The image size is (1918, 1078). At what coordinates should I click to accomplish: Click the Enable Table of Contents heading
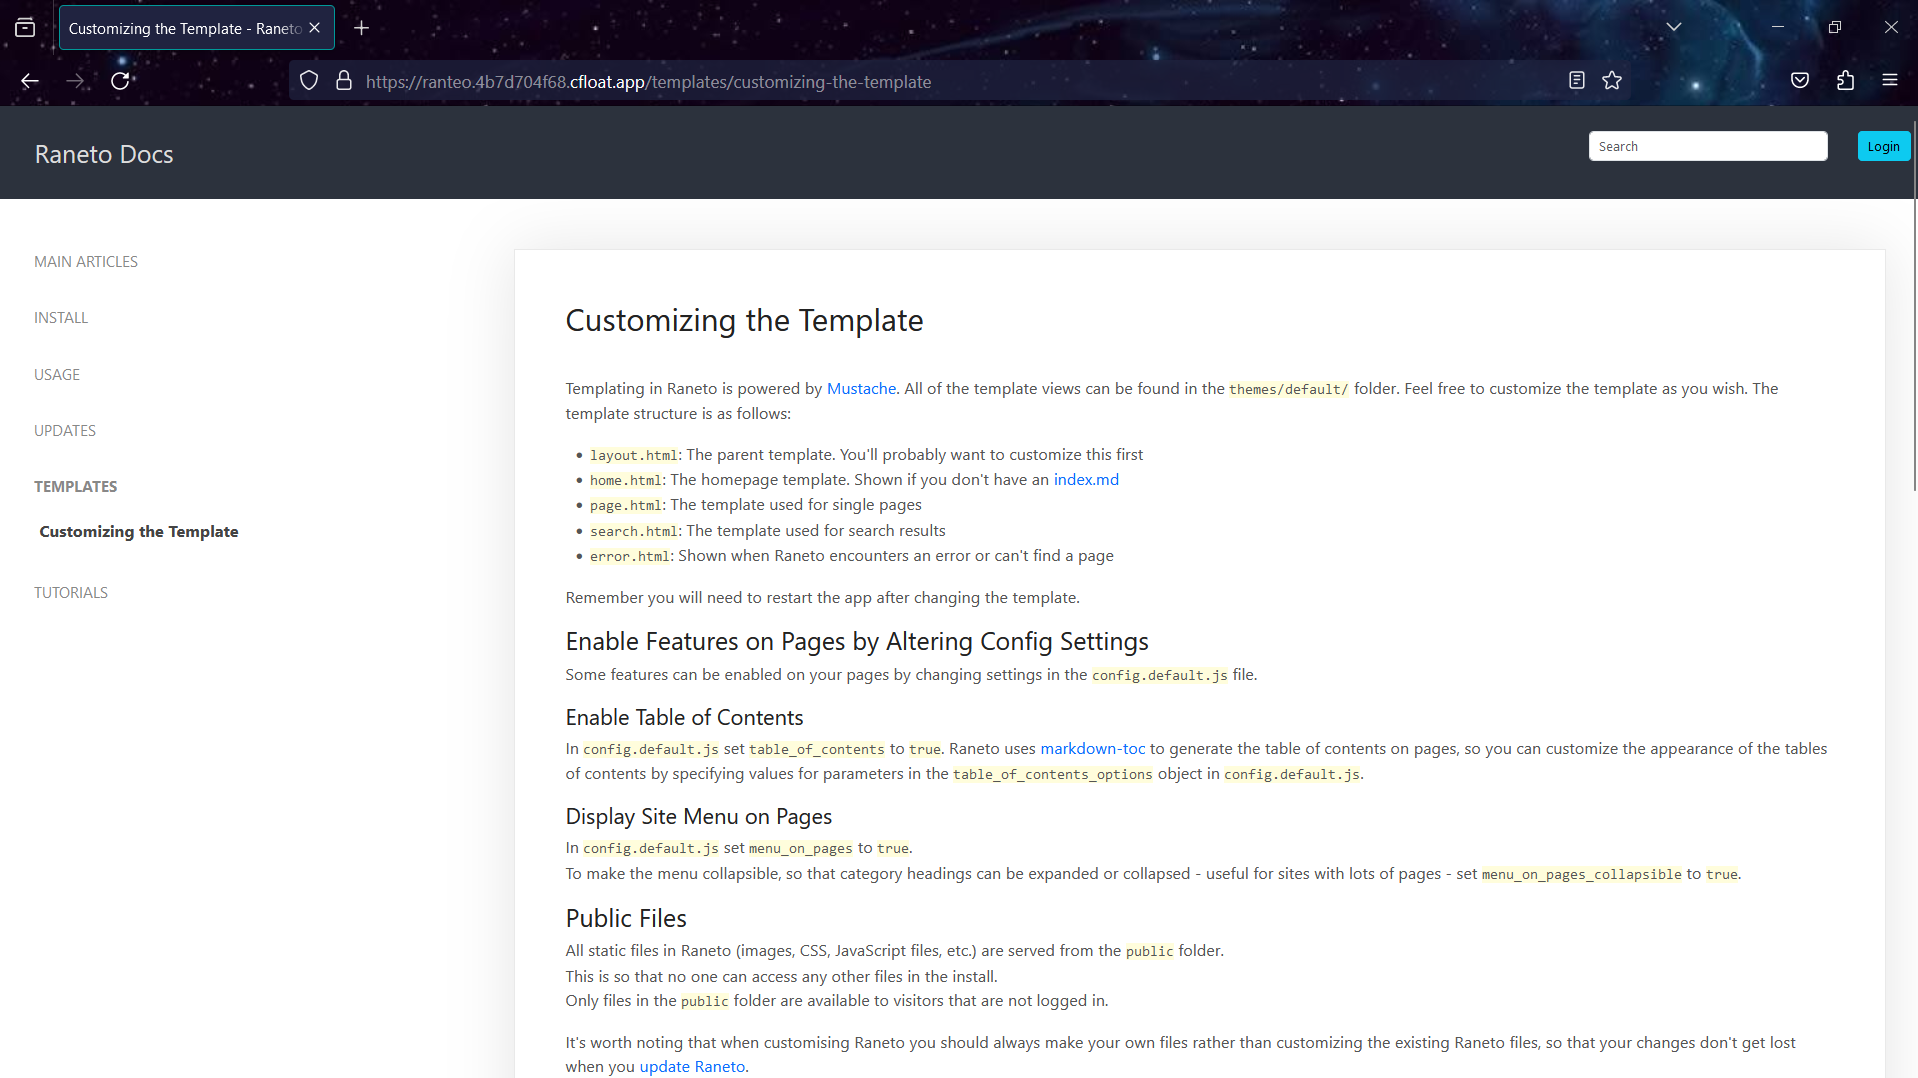(x=684, y=718)
